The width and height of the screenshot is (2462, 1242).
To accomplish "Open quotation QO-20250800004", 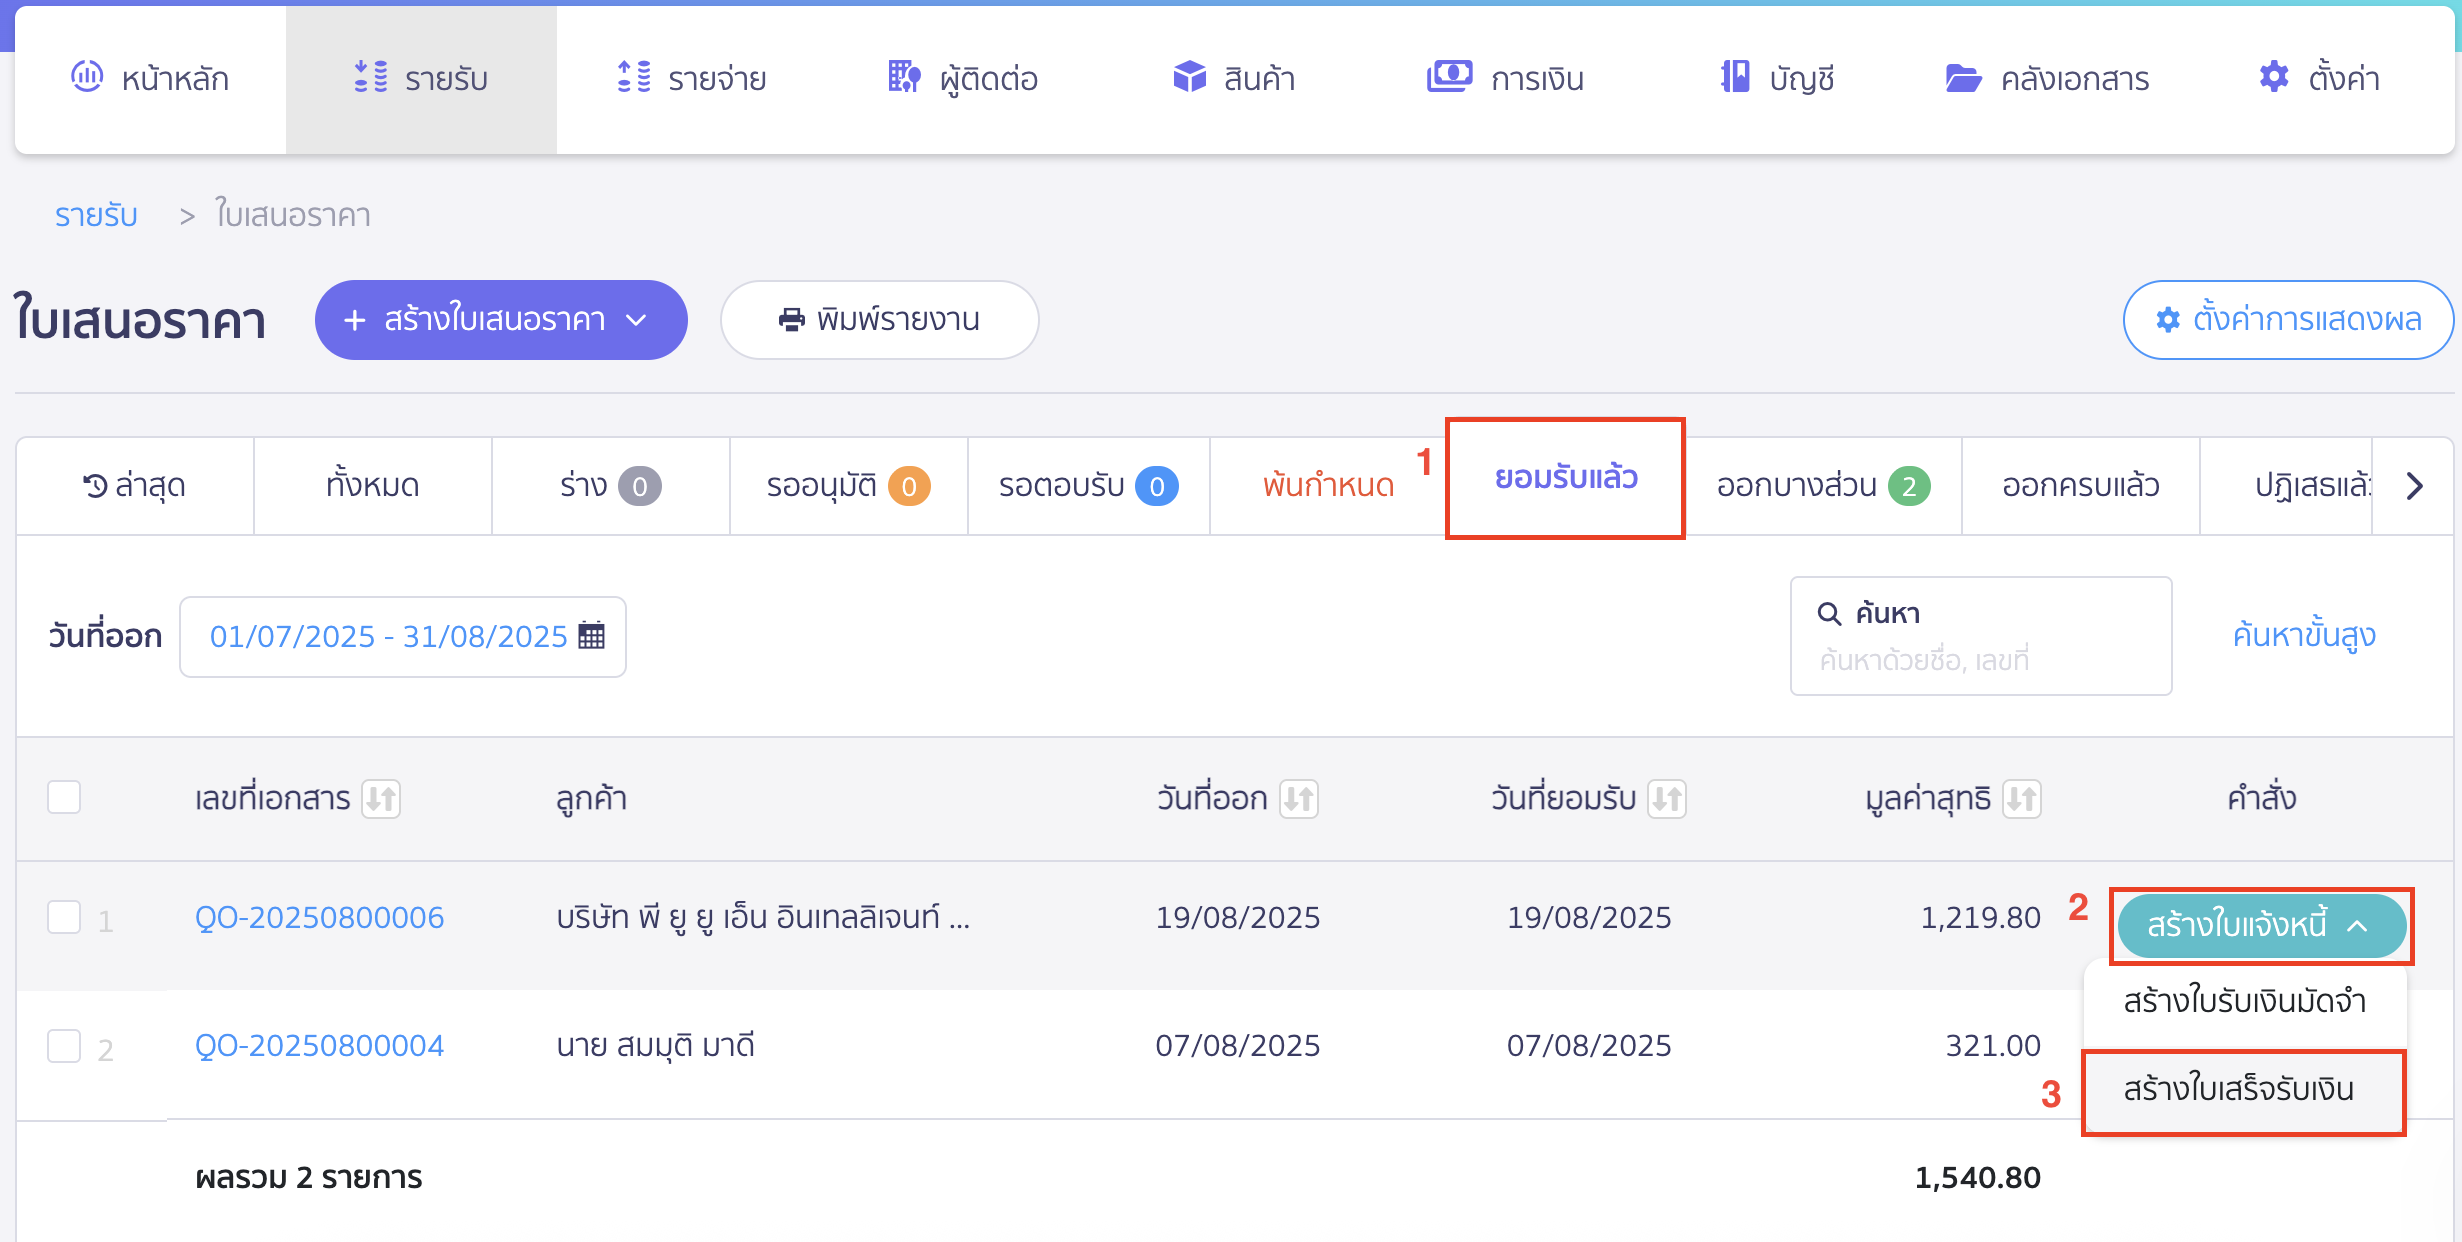I will pos(319,1046).
